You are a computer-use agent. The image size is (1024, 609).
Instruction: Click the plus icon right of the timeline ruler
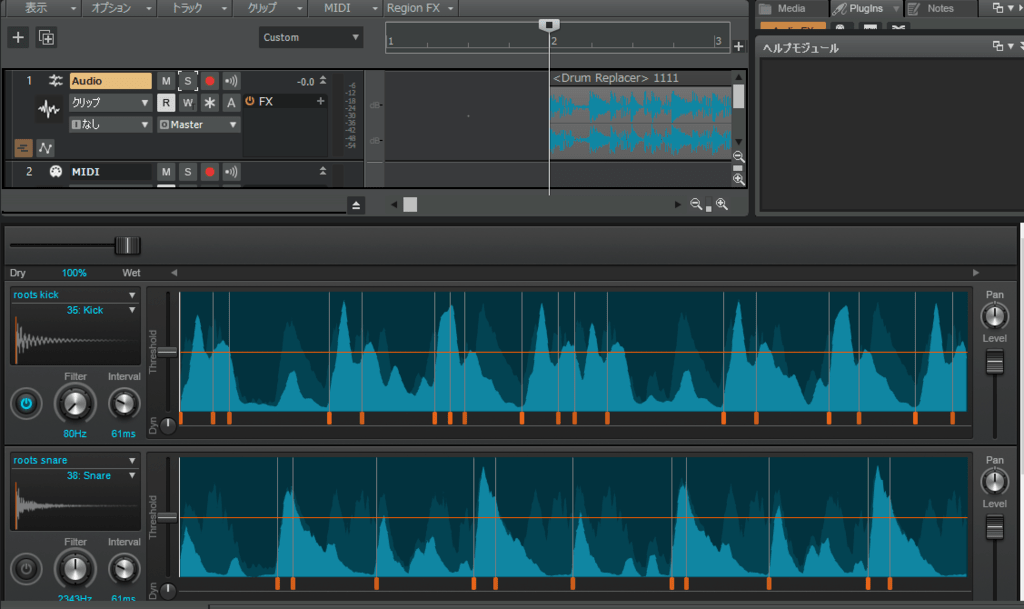(x=739, y=46)
